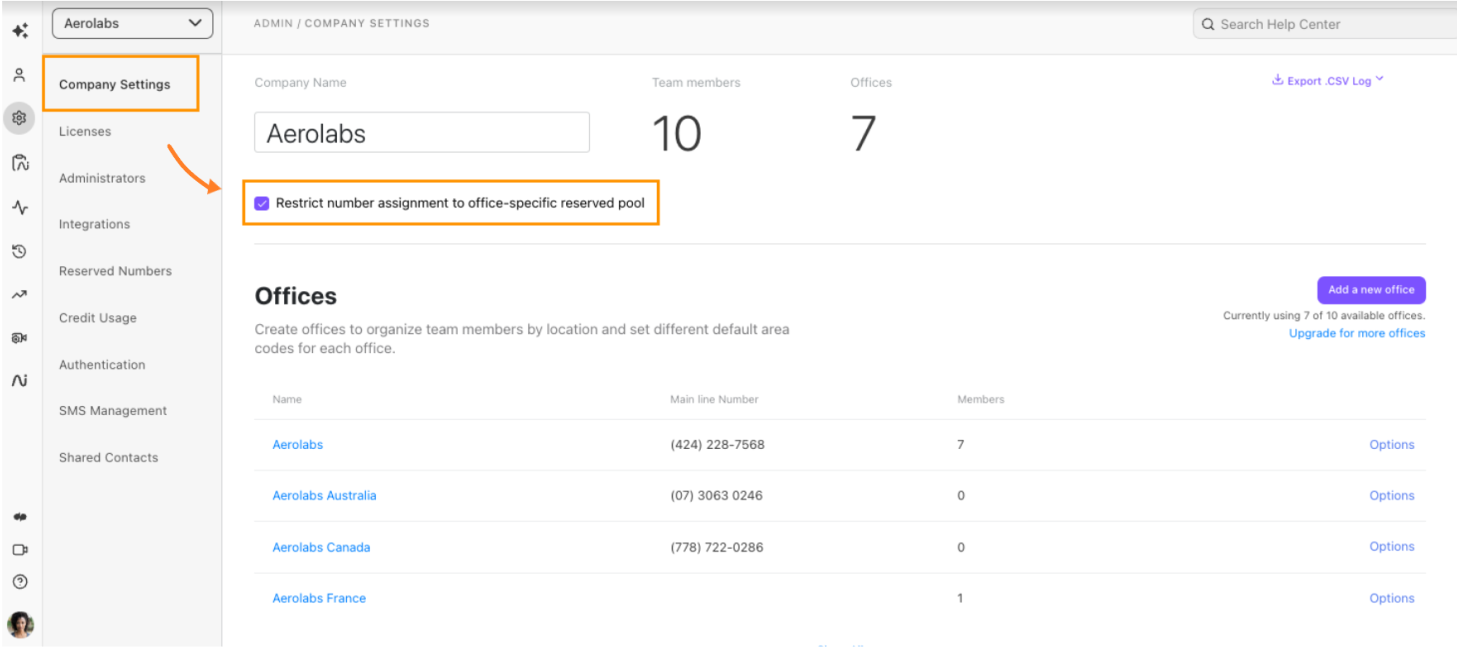
Task: Open the video camera meetings icon
Action: (19, 549)
